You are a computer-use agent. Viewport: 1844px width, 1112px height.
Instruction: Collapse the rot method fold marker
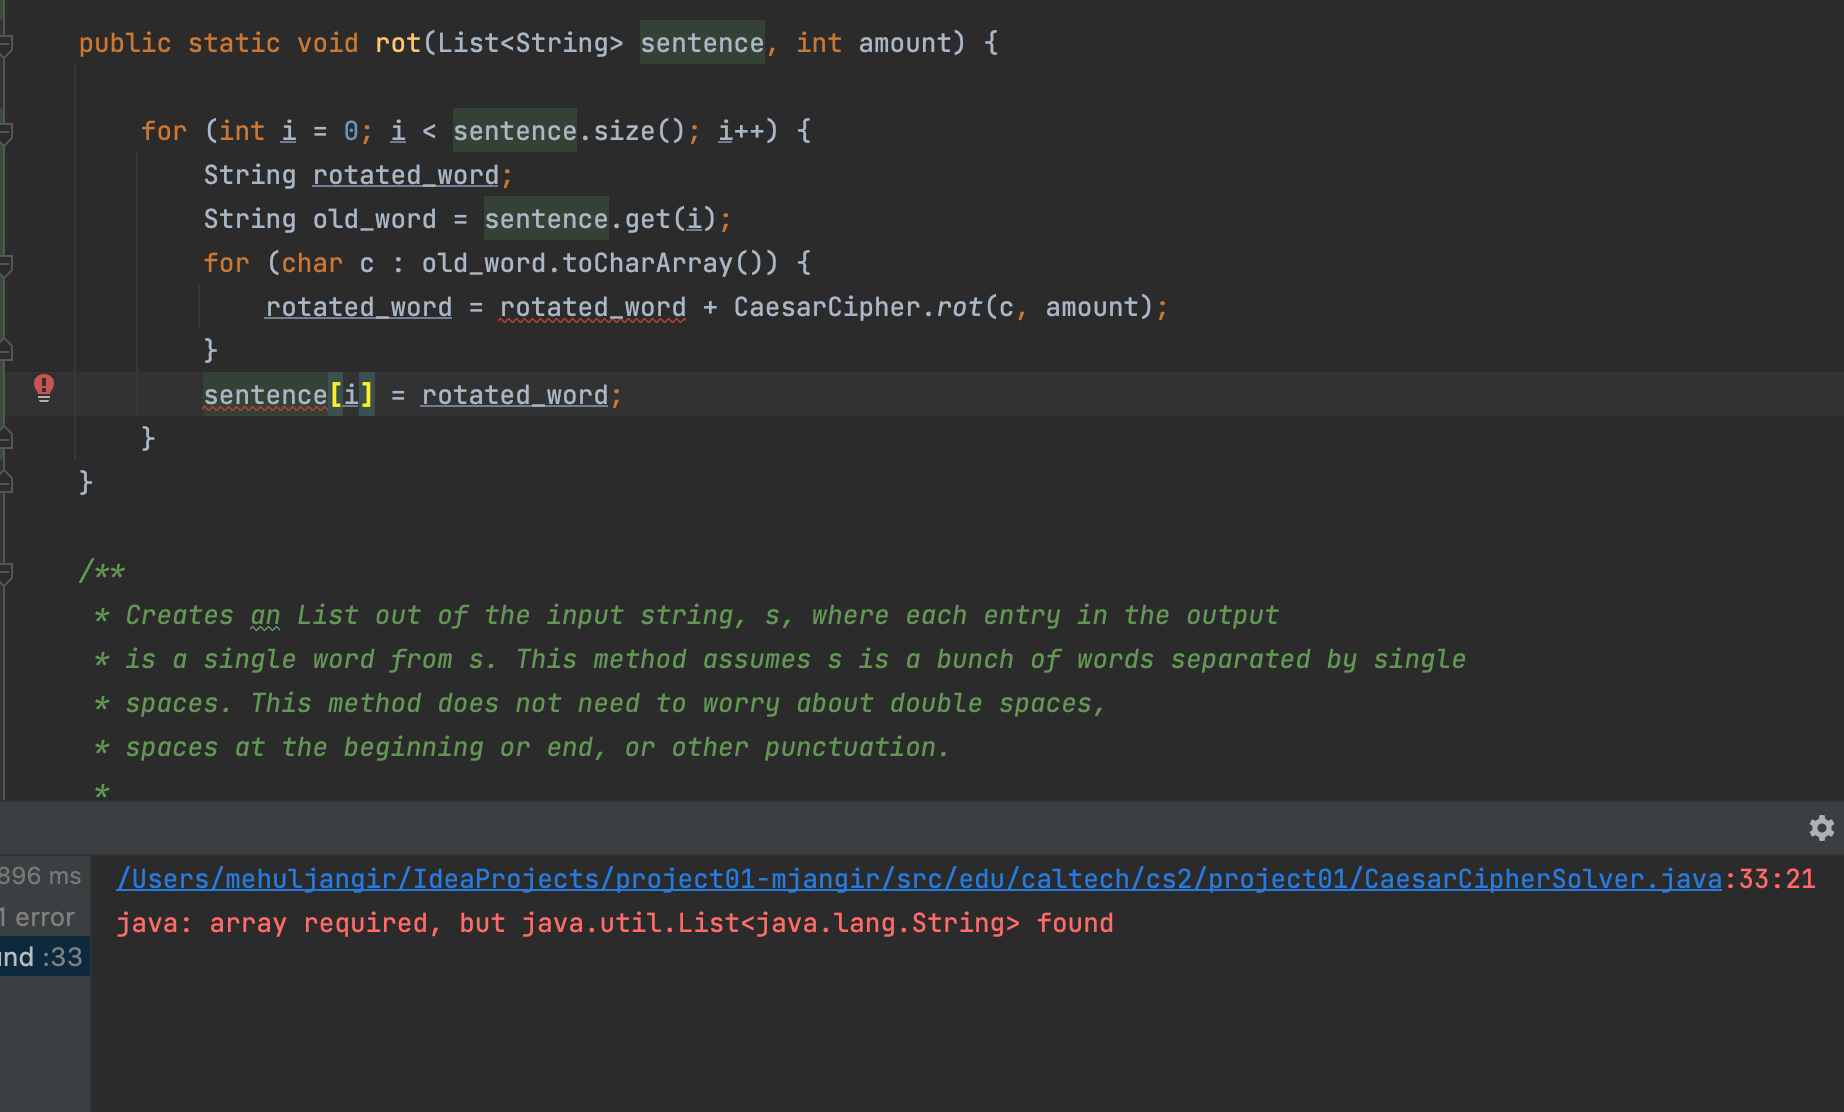(x=6, y=44)
